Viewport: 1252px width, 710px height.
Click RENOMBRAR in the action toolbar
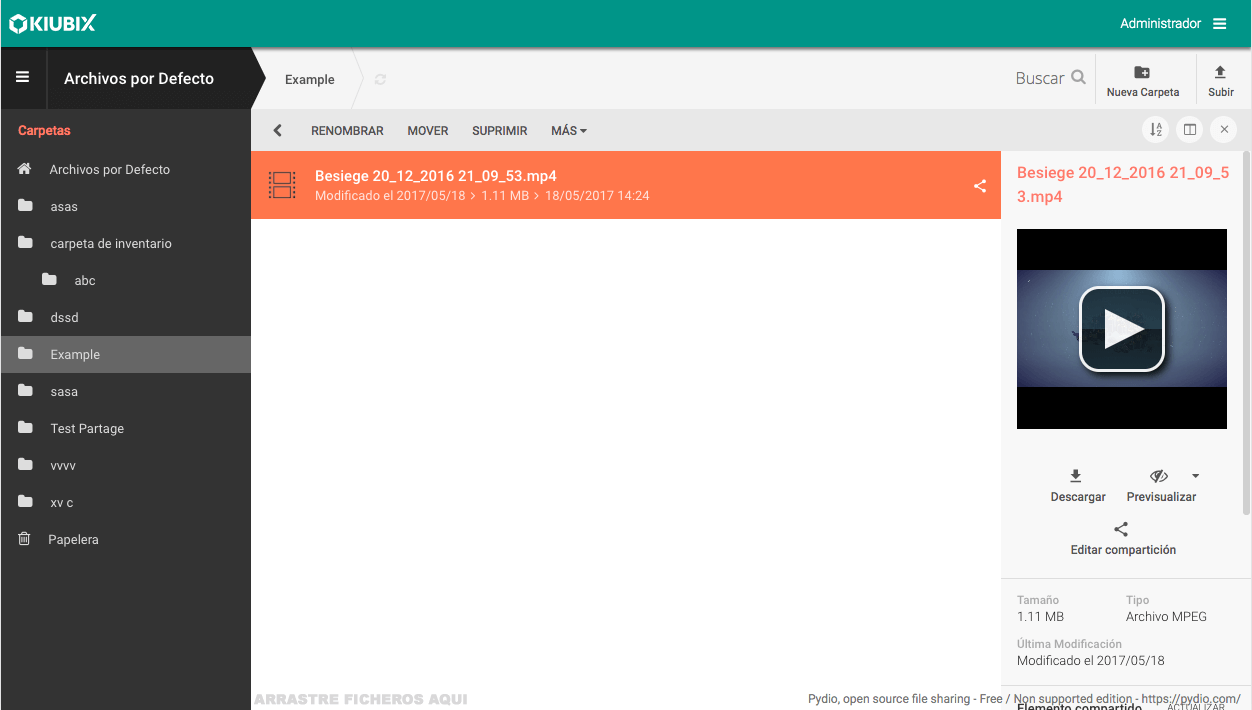pos(347,131)
